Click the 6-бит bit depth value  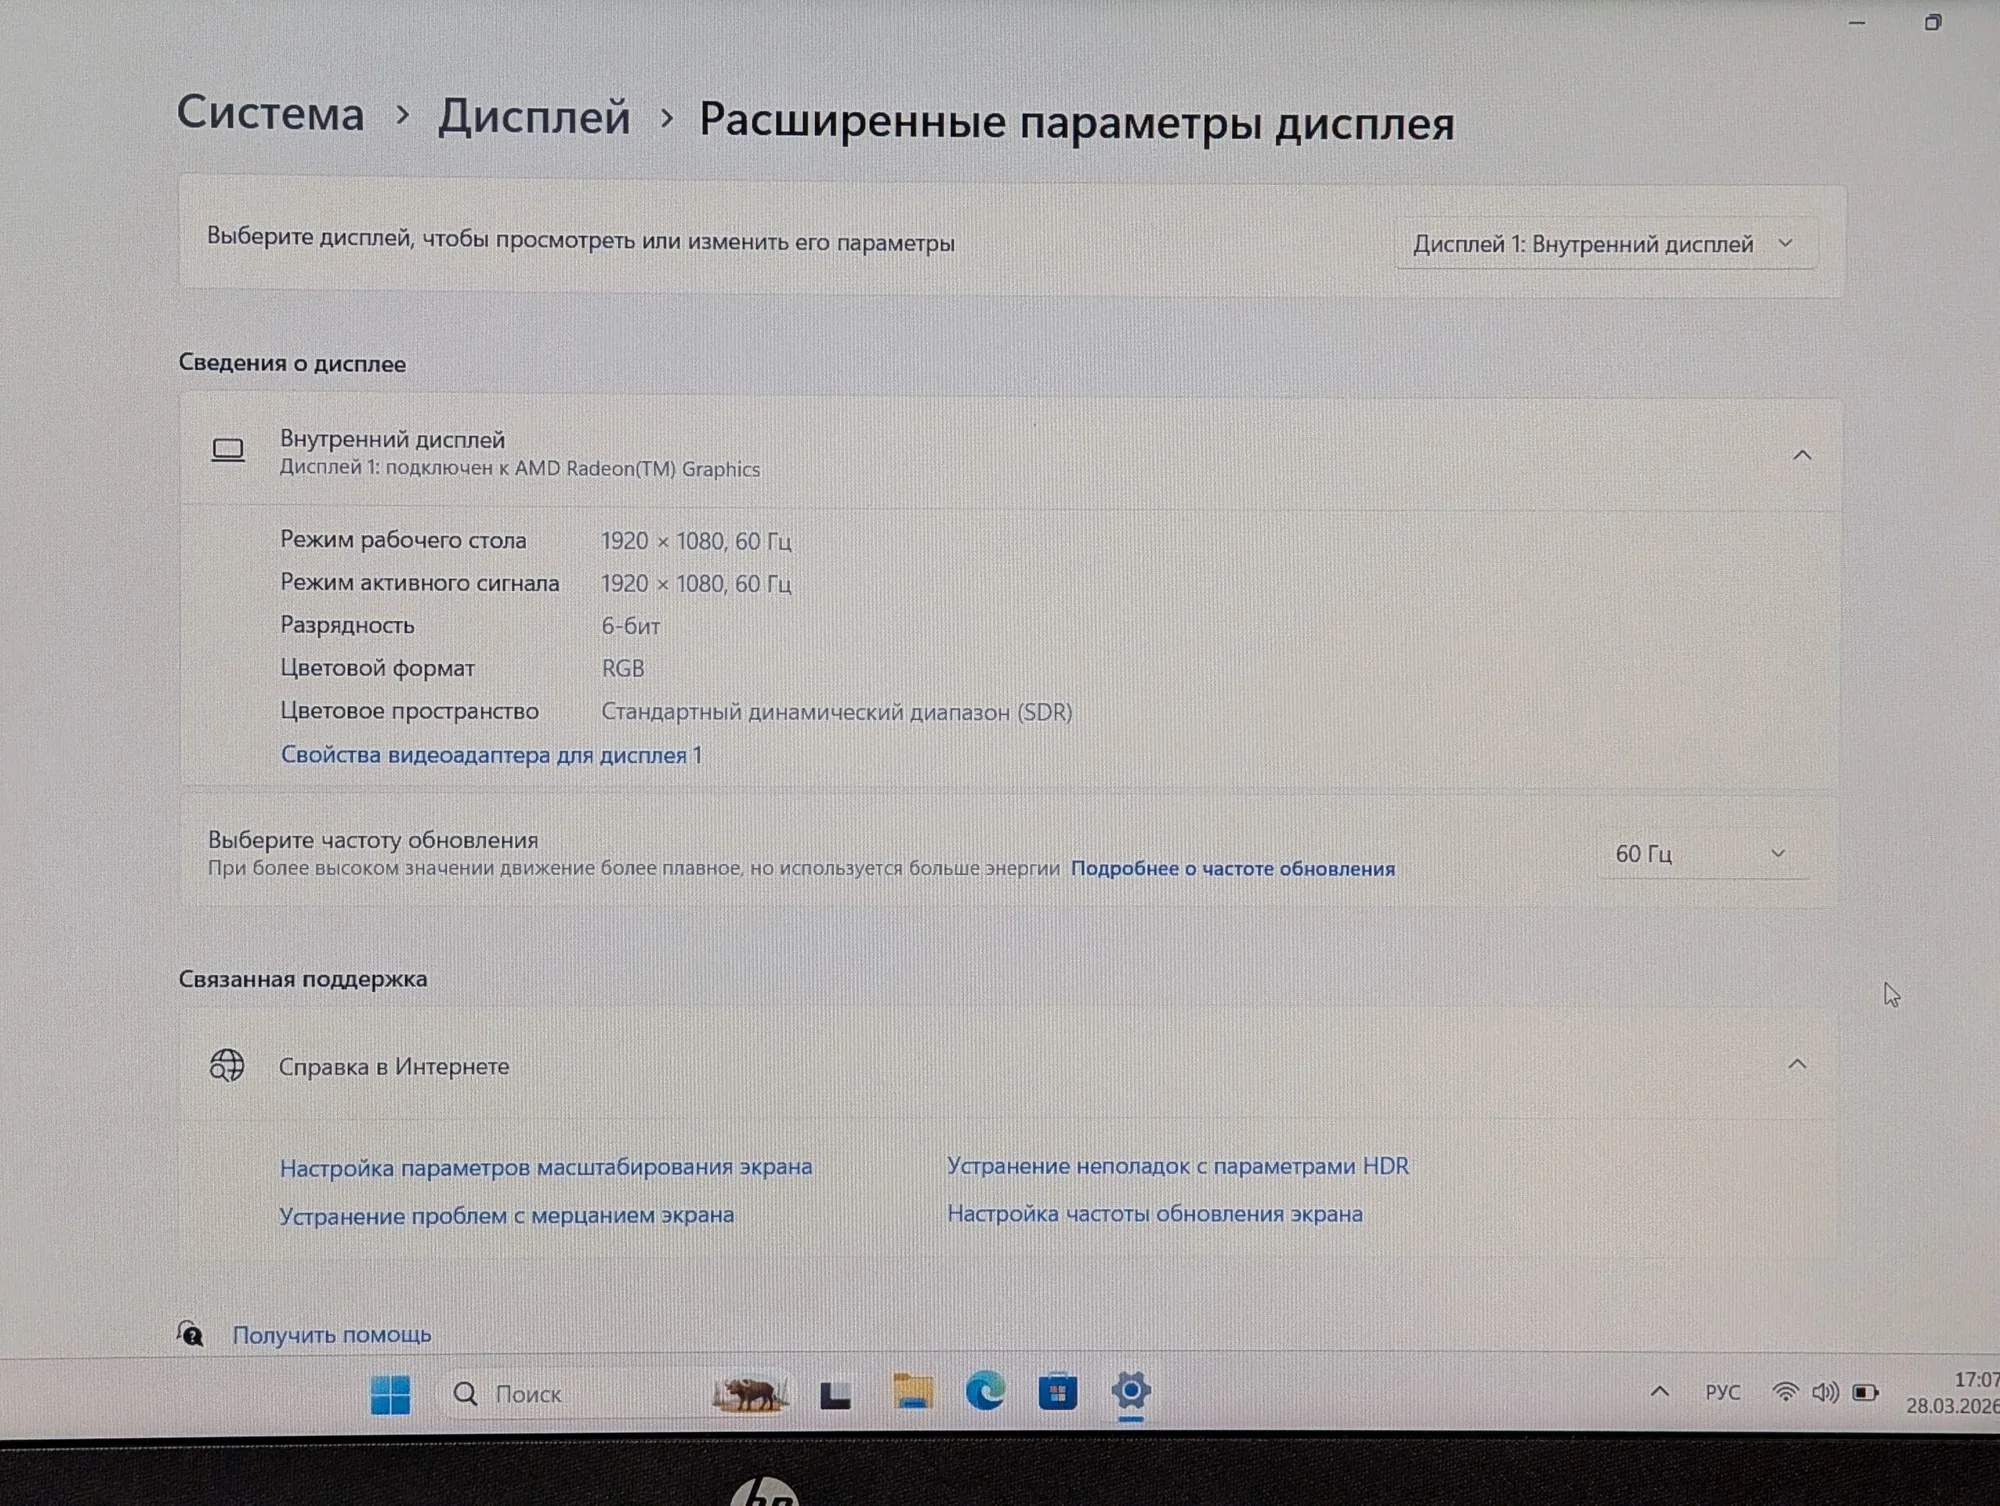pyautogui.click(x=630, y=626)
